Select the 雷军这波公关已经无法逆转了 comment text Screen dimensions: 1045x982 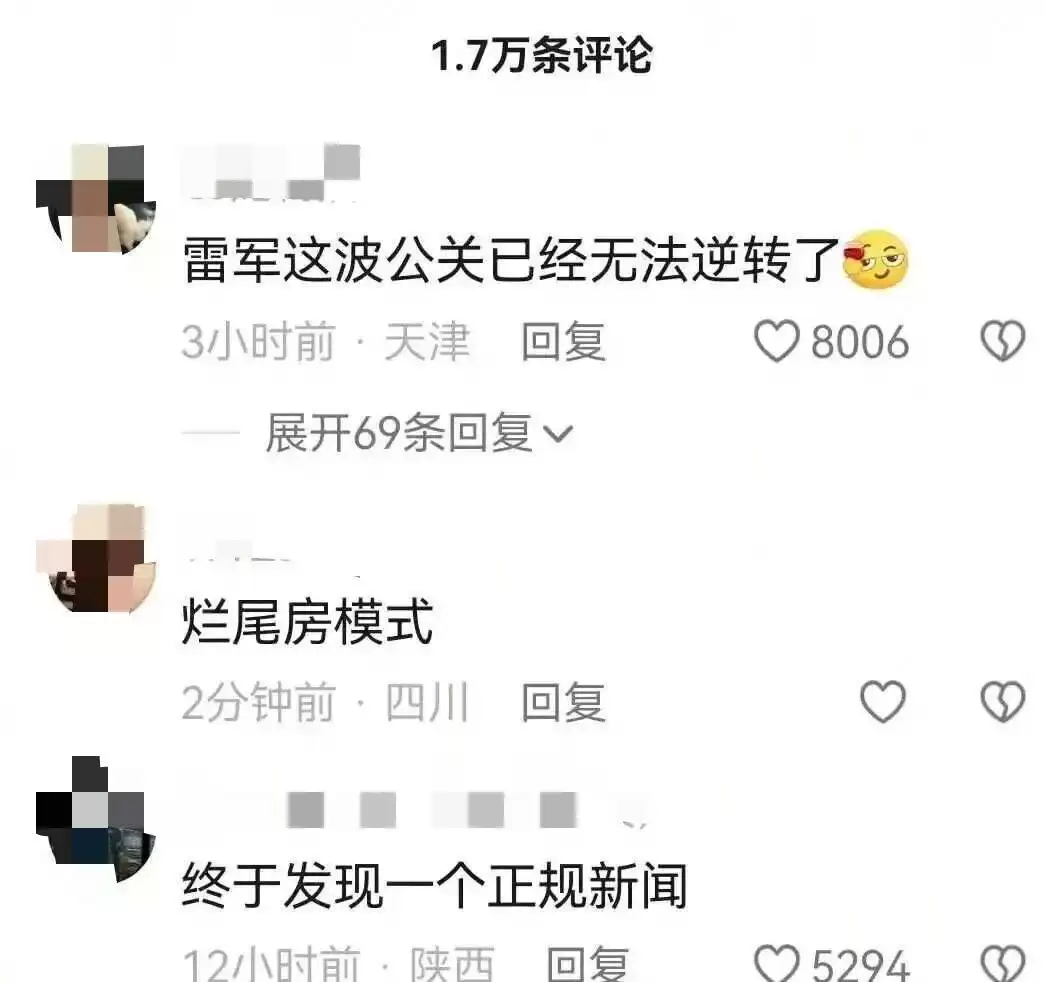pos(510,260)
